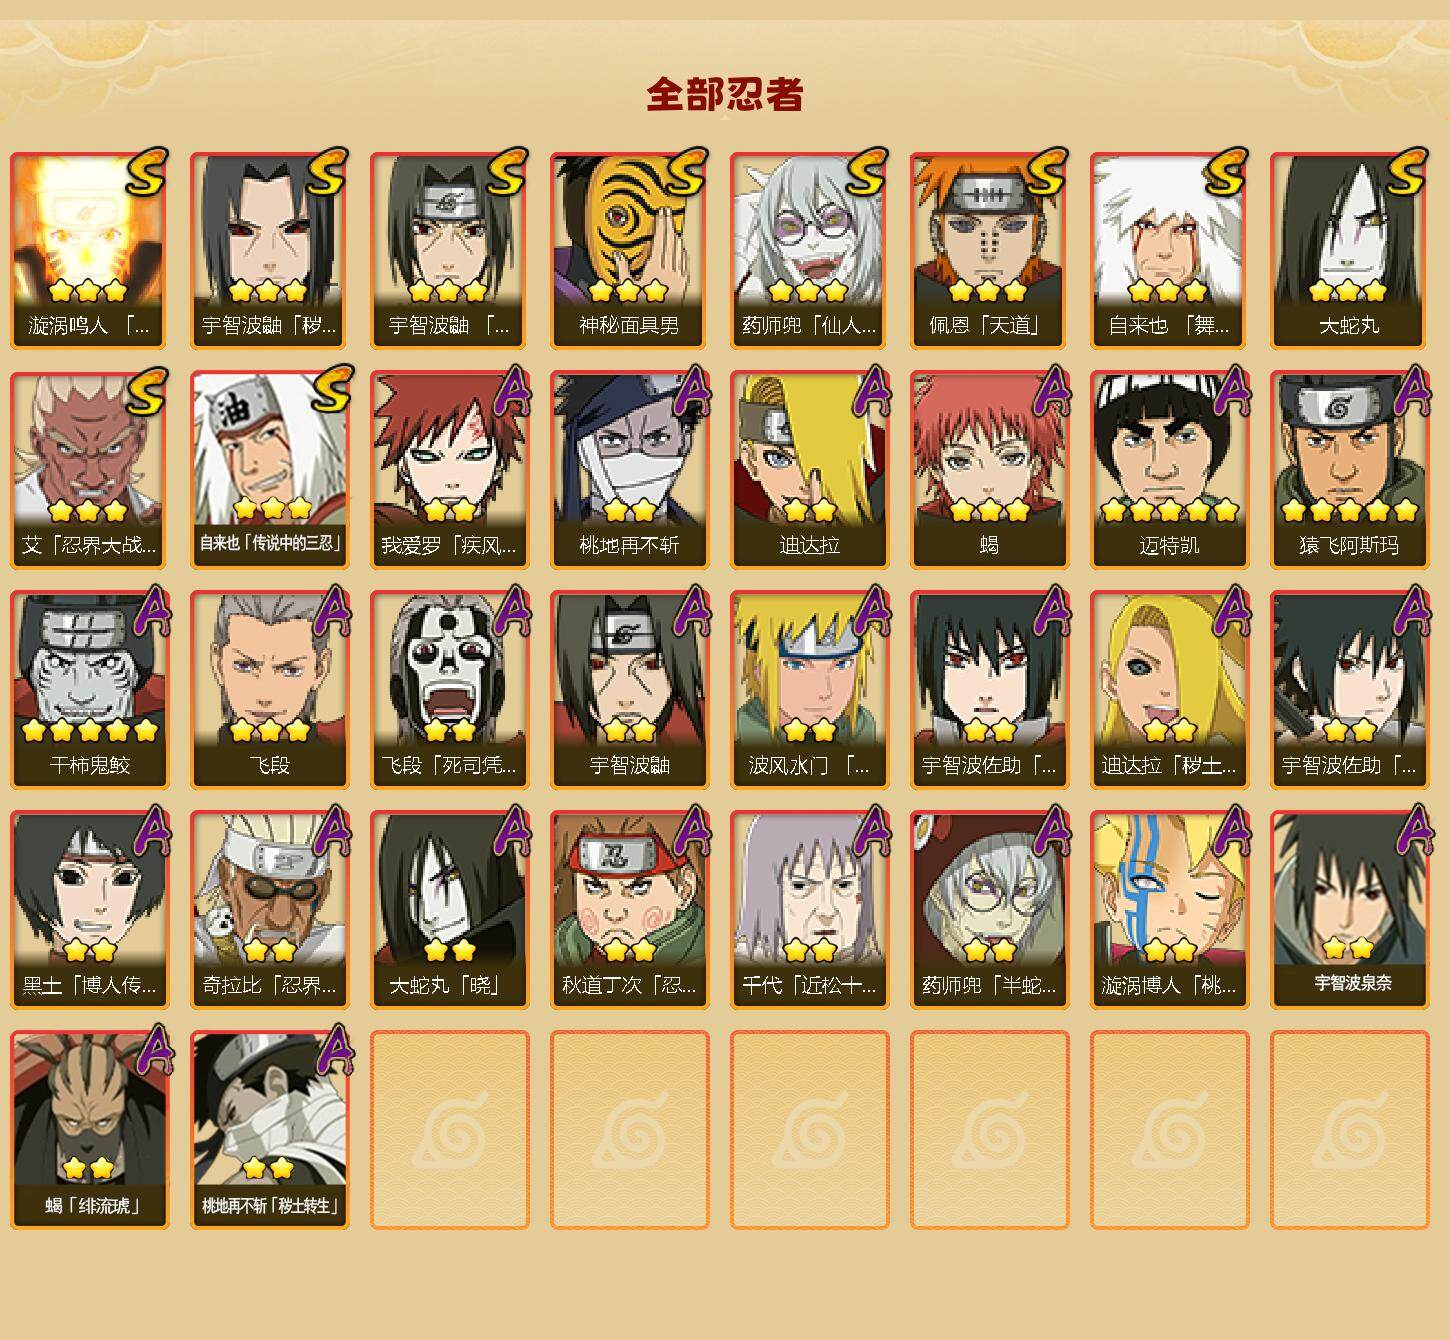Image resolution: width=1450 pixels, height=1340 pixels.
Task: Click the S rank badge on 大蛇丸
Action: point(1407,171)
